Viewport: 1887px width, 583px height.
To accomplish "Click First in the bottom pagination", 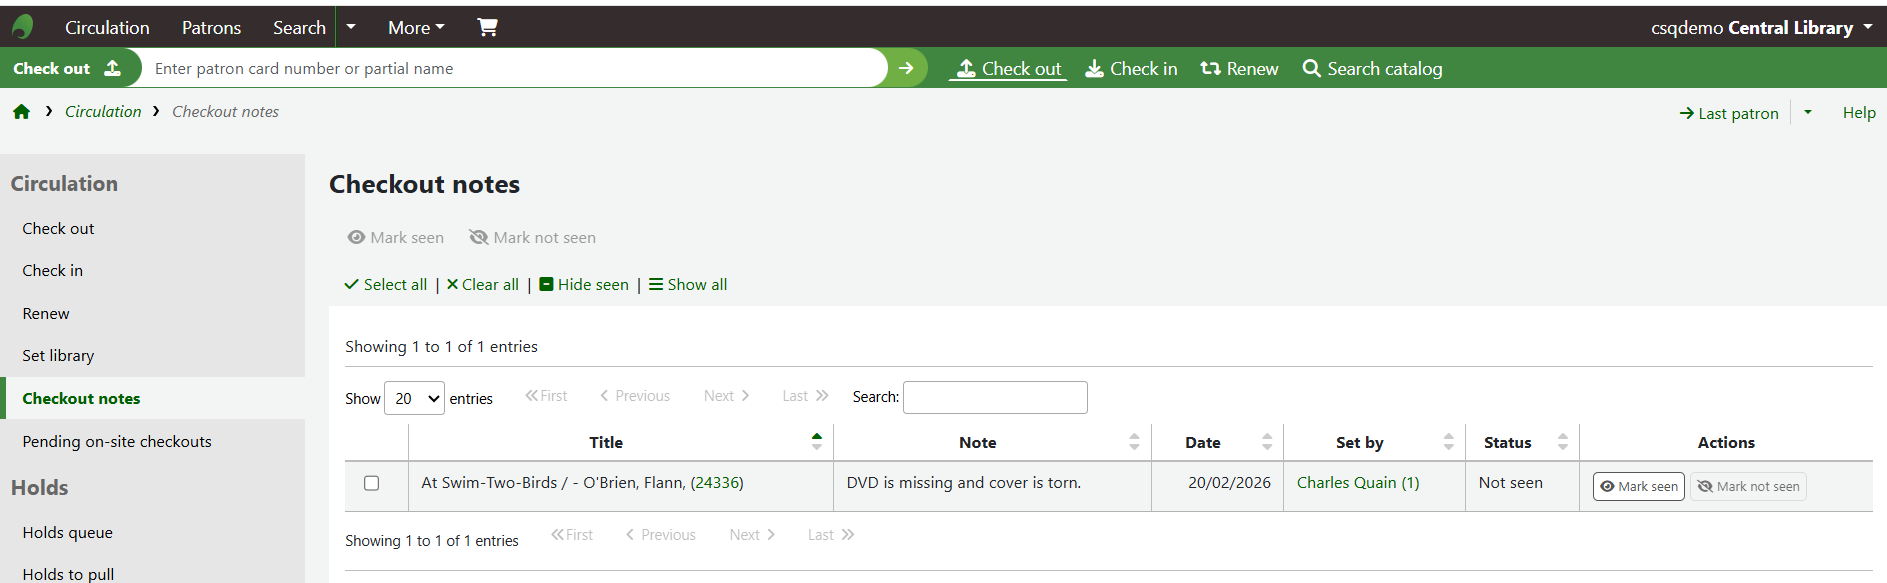I will tap(572, 535).
